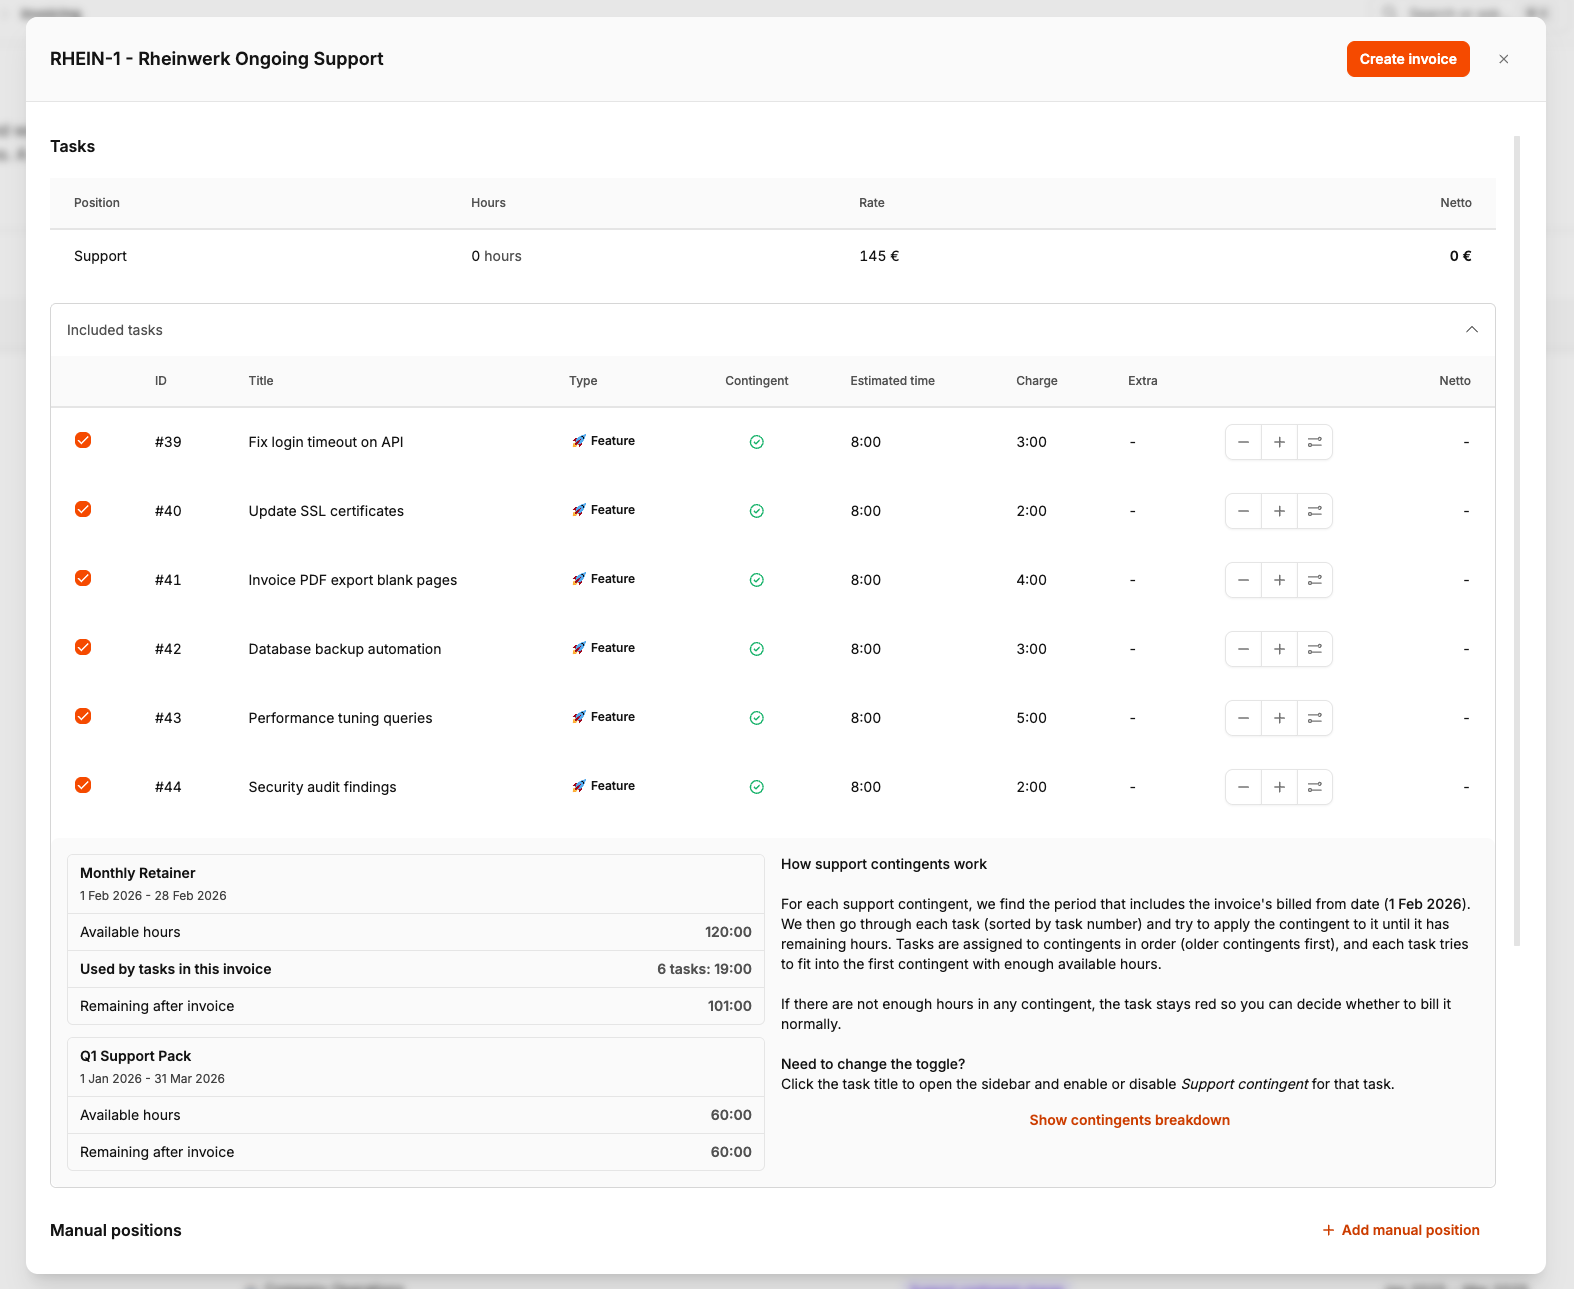Click minus button for task #39
Screen dimensions: 1574x1289
point(1243,442)
